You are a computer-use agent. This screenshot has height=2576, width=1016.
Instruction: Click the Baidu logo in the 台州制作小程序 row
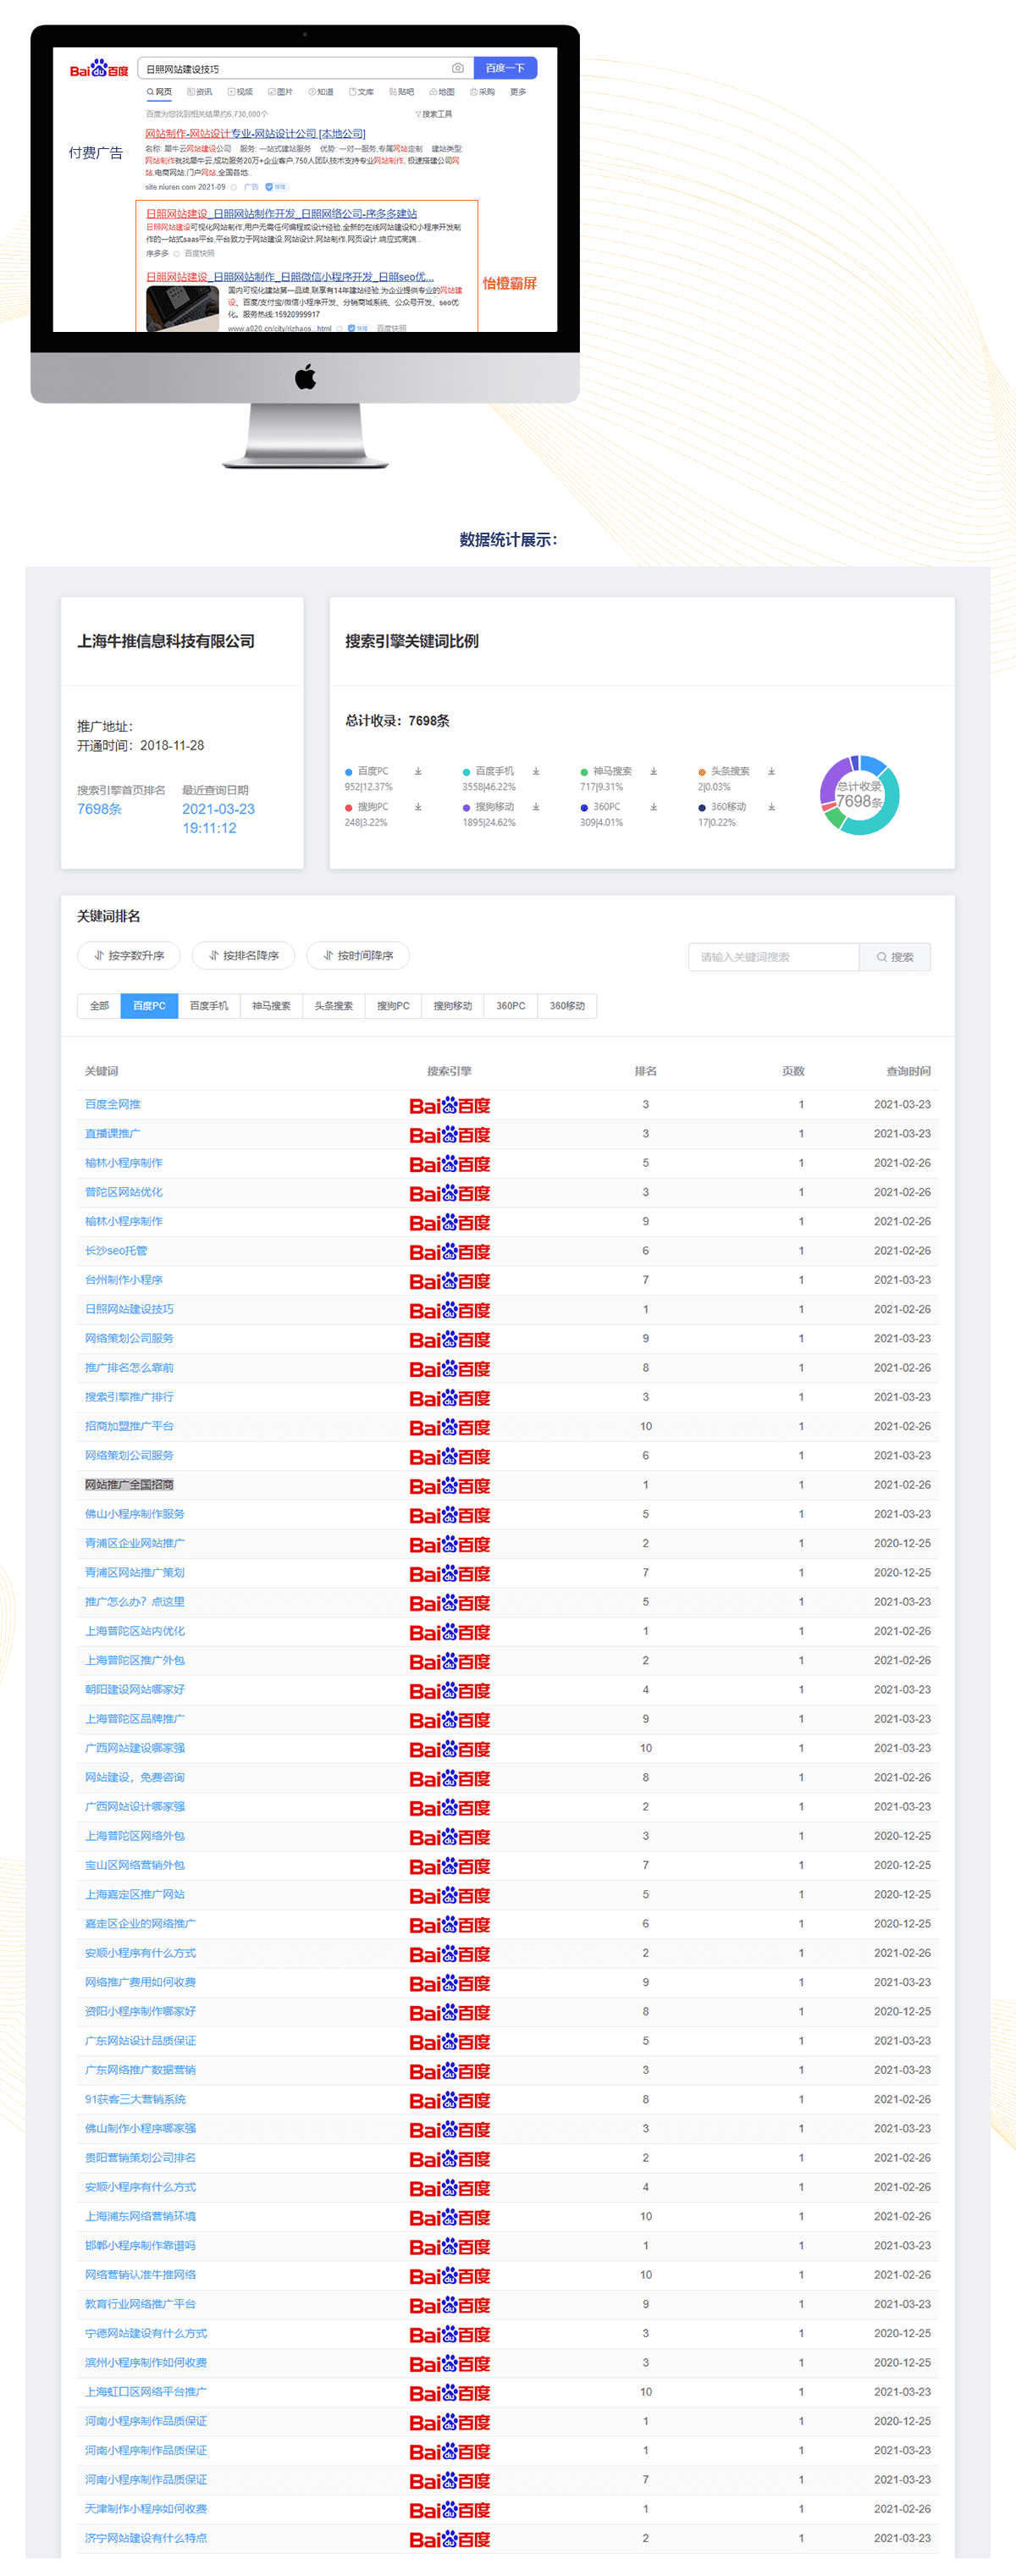(x=450, y=1280)
